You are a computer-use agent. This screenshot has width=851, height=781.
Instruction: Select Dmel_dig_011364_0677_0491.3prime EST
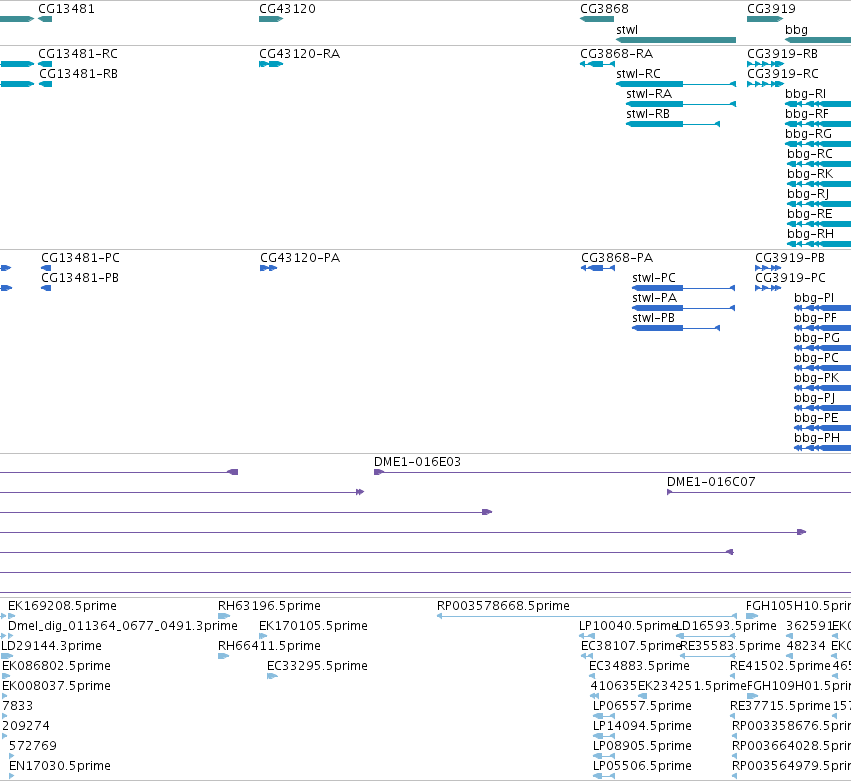click(x=123, y=626)
